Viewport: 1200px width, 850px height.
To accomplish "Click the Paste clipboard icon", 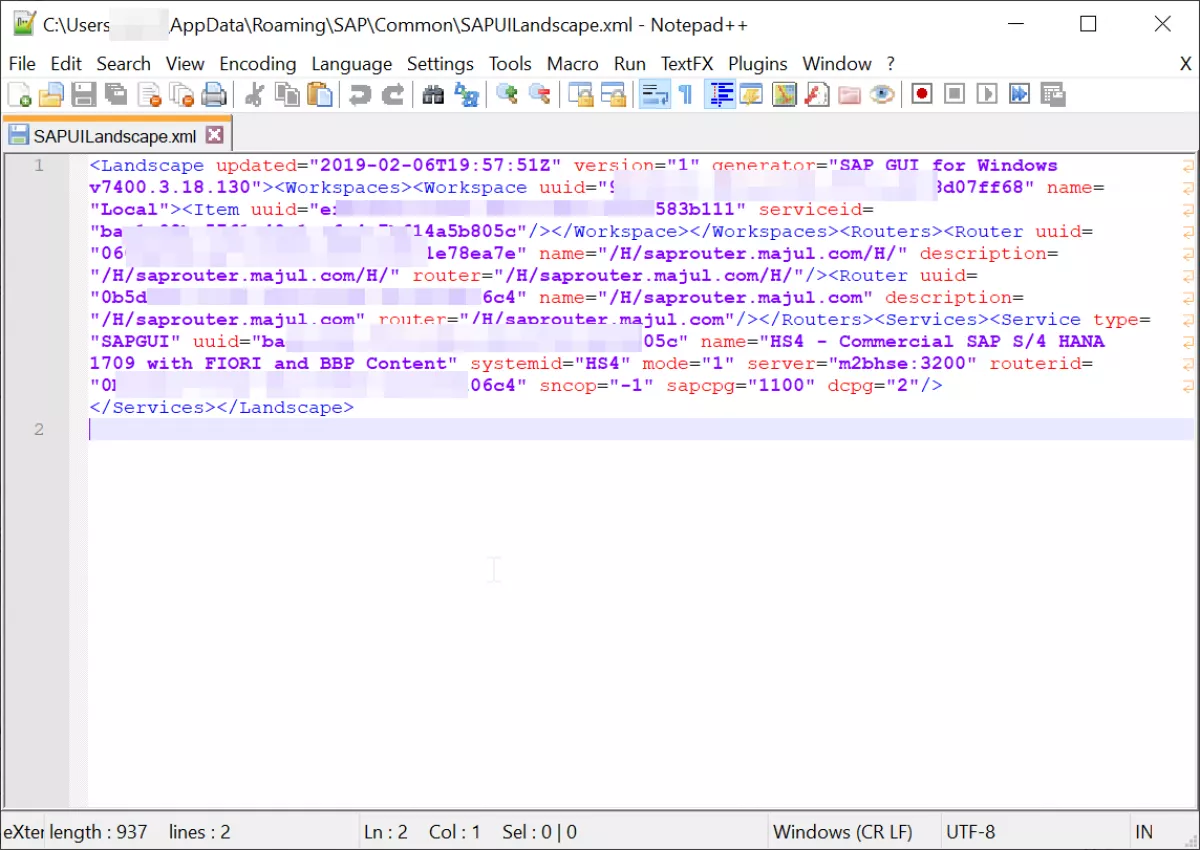I will coord(319,95).
